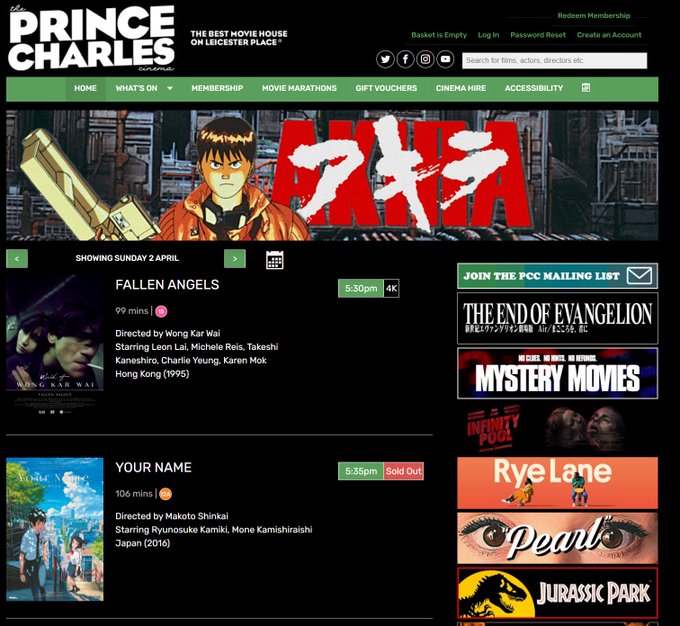This screenshot has width=680, height=626.
Task: Open the Jurassic Park banner
Action: [x=557, y=593]
